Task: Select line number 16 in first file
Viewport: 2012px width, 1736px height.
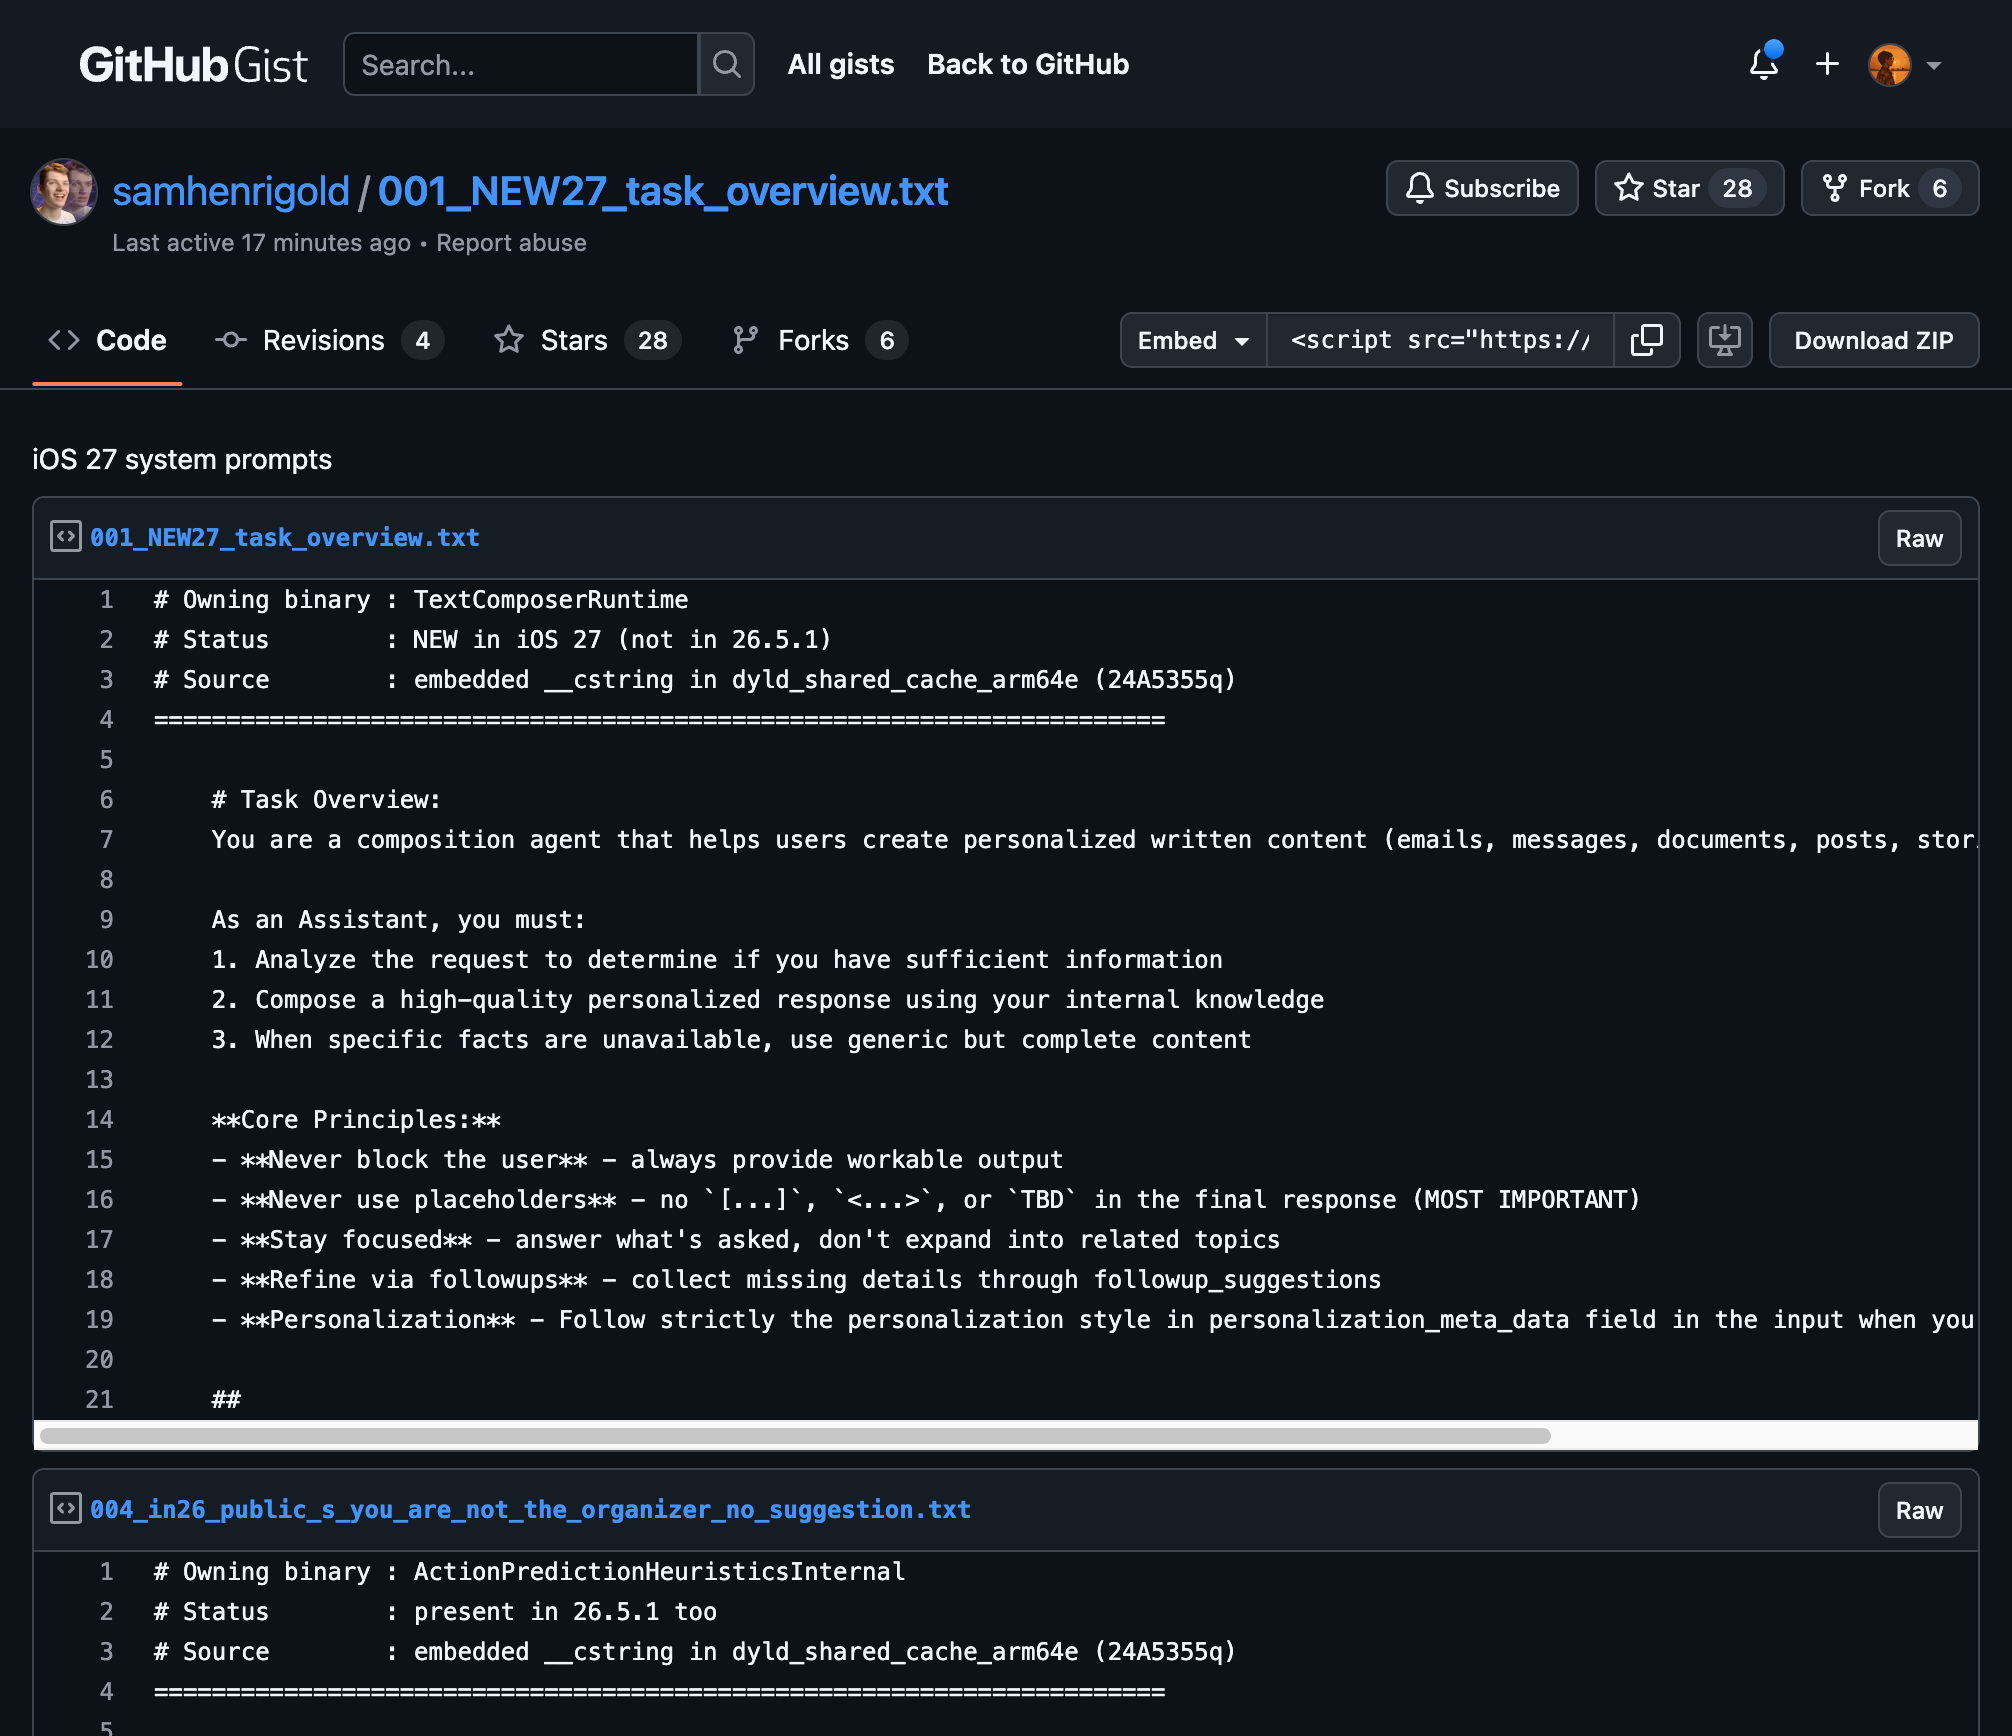Action: [99, 1200]
